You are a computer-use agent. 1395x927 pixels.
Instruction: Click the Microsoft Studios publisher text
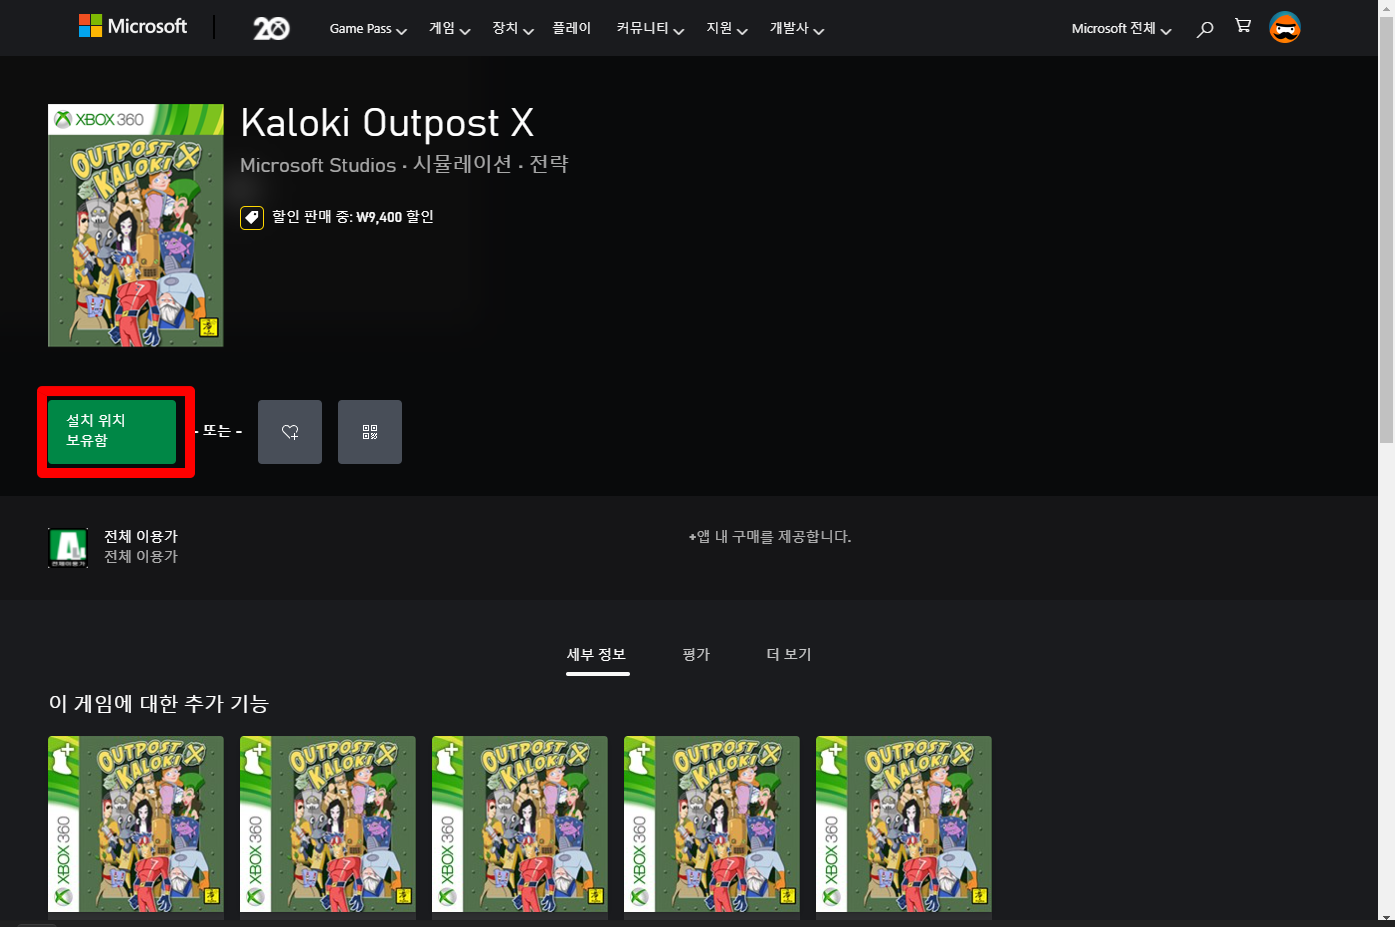click(x=318, y=165)
